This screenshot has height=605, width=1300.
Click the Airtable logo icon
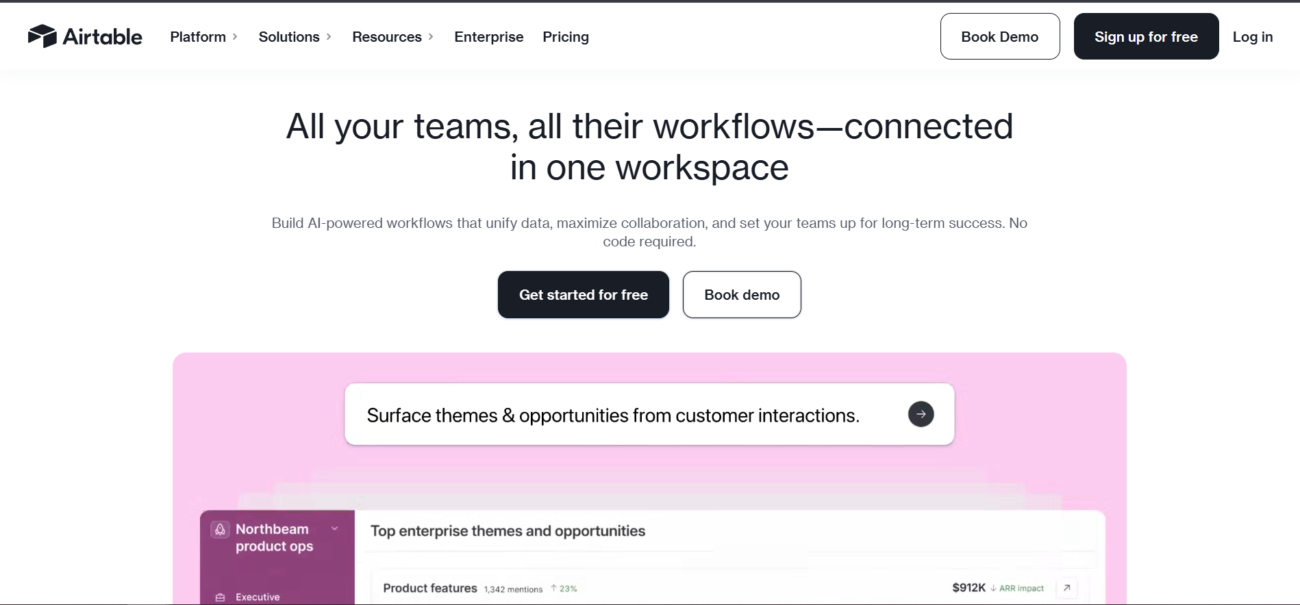[x=42, y=37]
